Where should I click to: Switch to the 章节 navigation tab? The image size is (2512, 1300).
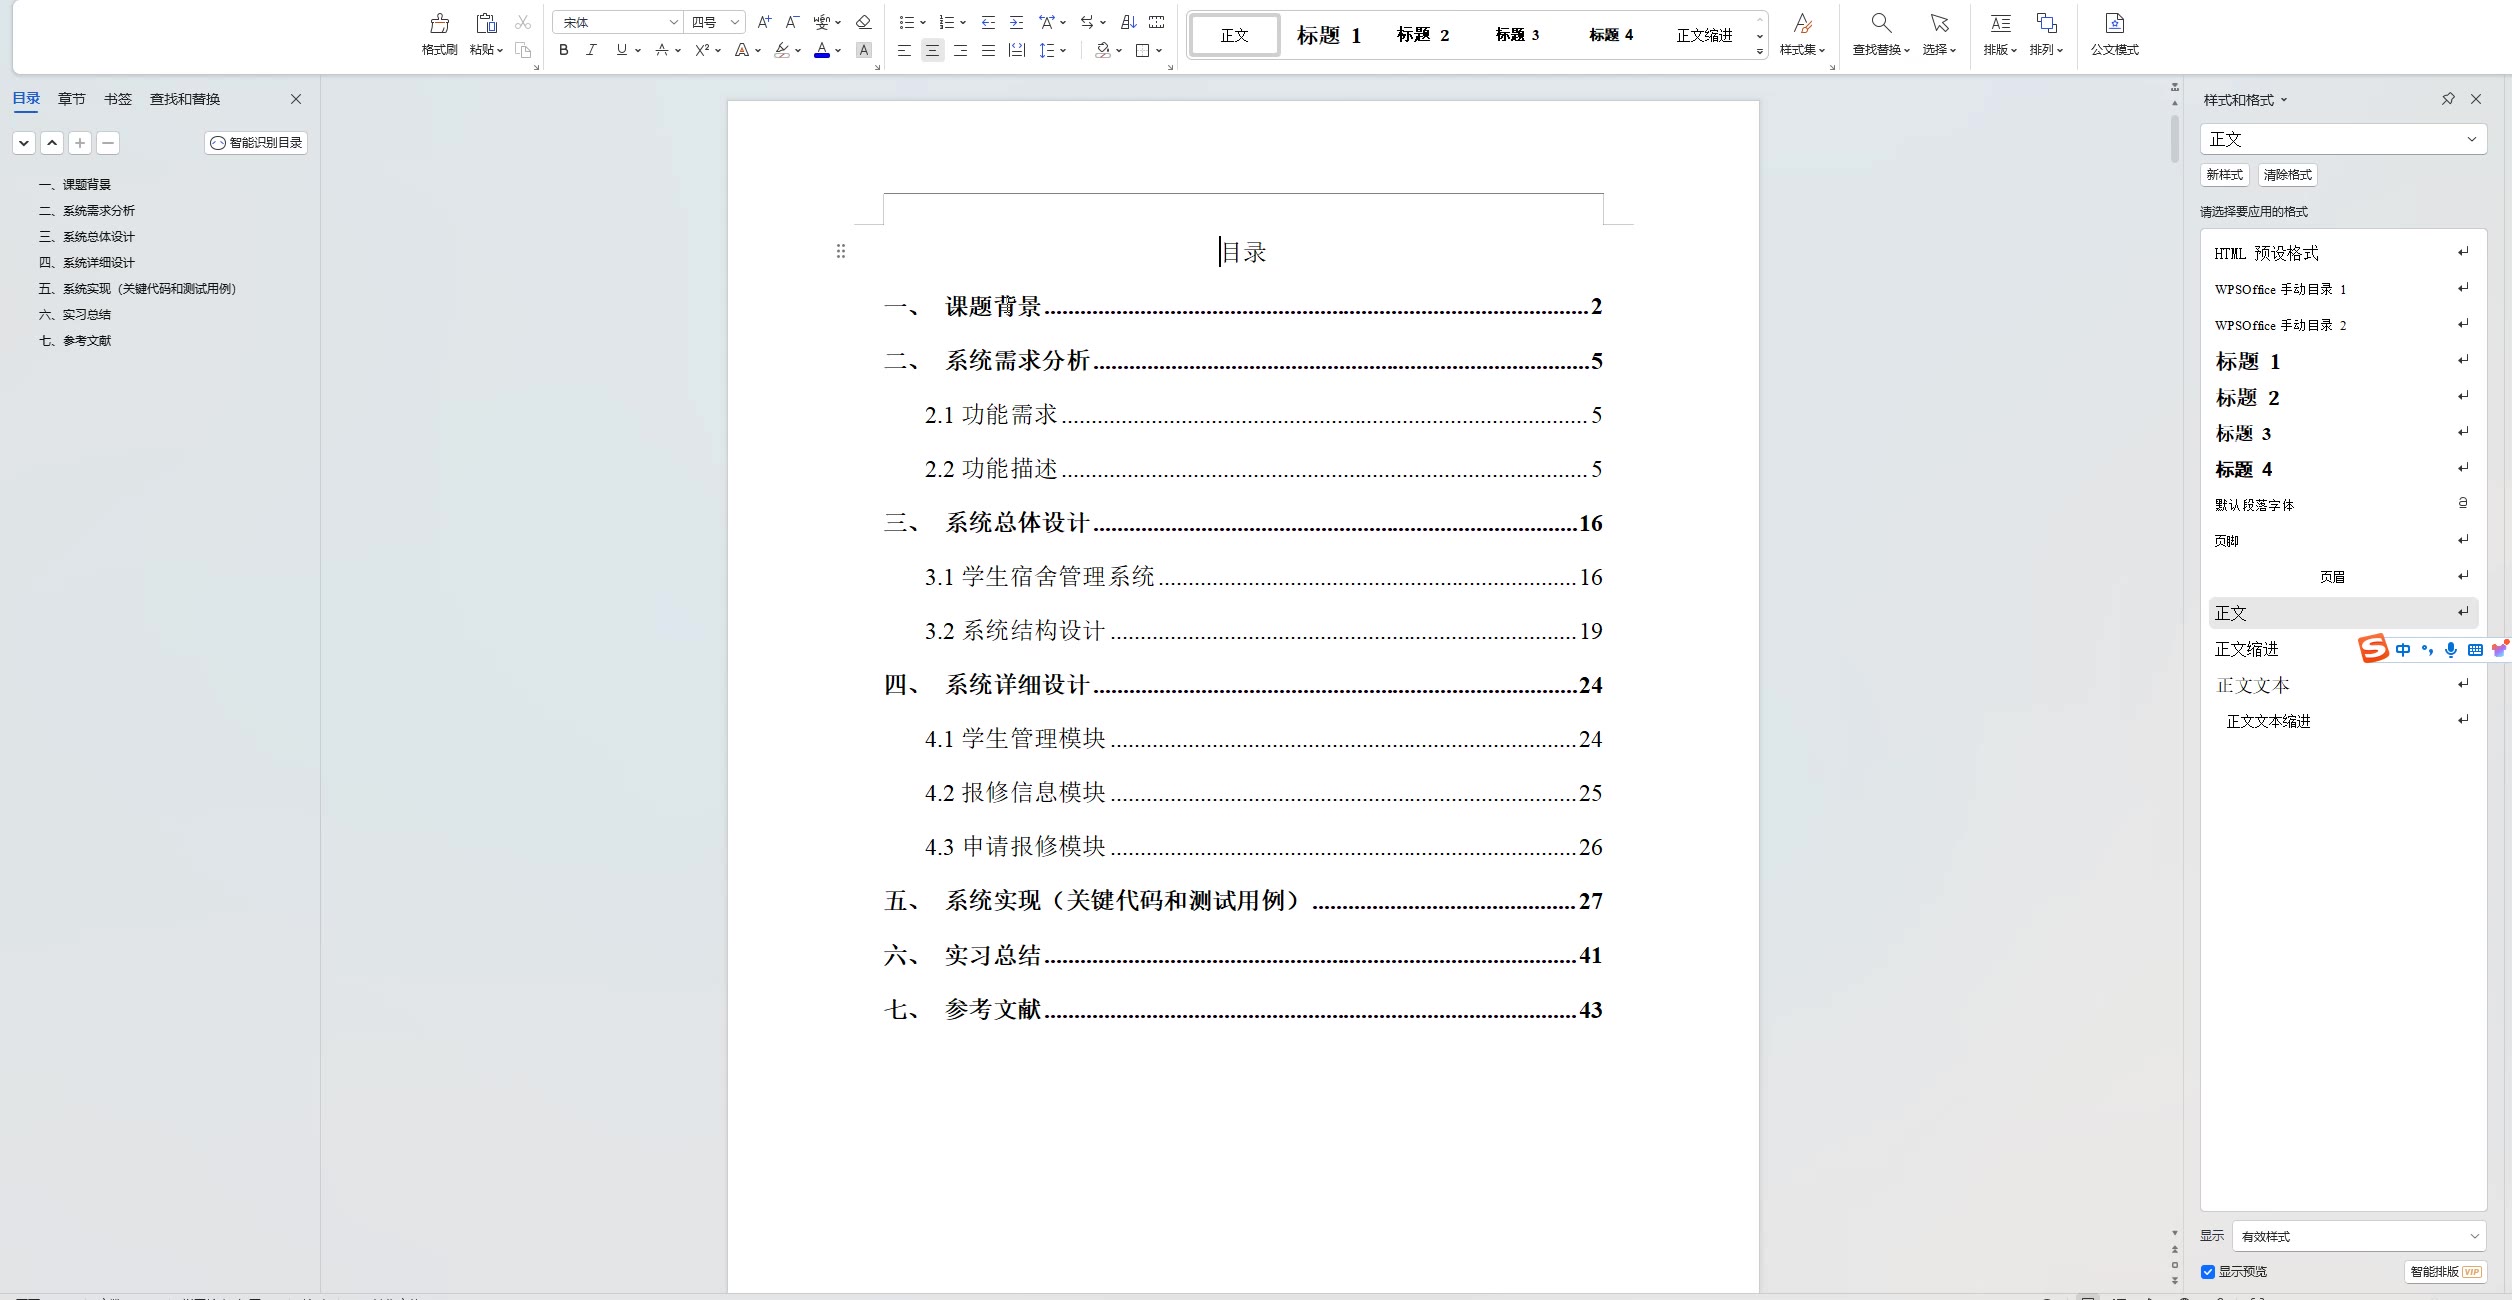click(x=71, y=99)
